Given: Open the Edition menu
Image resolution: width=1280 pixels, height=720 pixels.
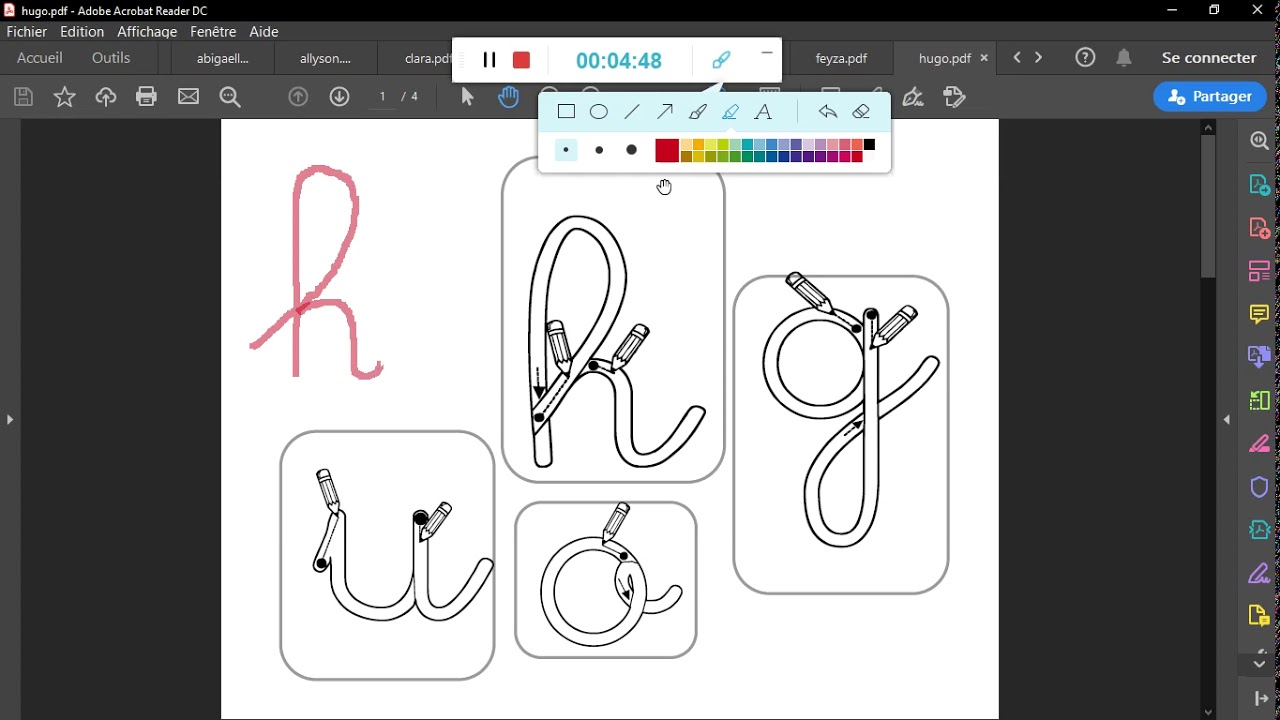Looking at the screenshot, I should coord(82,32).
